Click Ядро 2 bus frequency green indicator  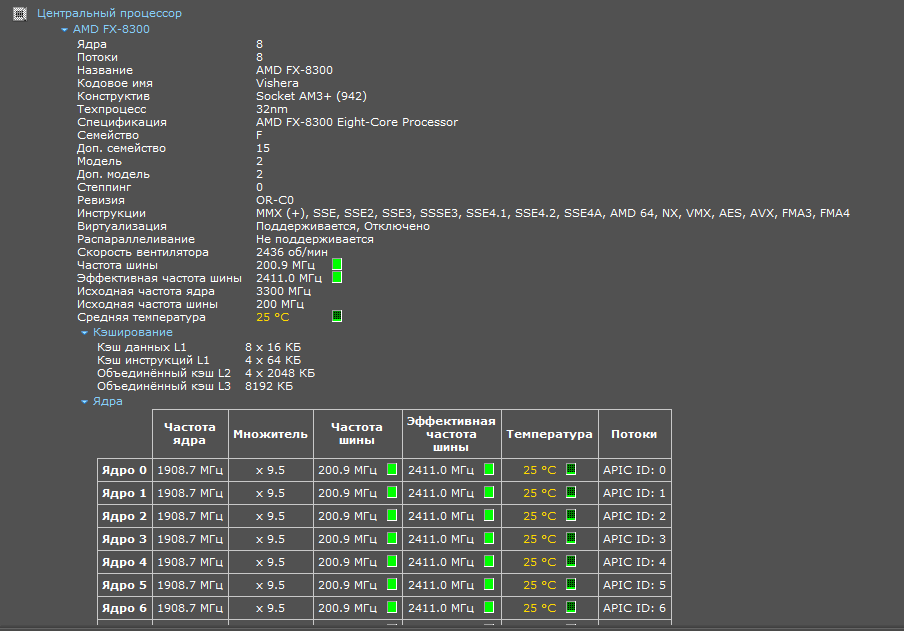[392, 515]
